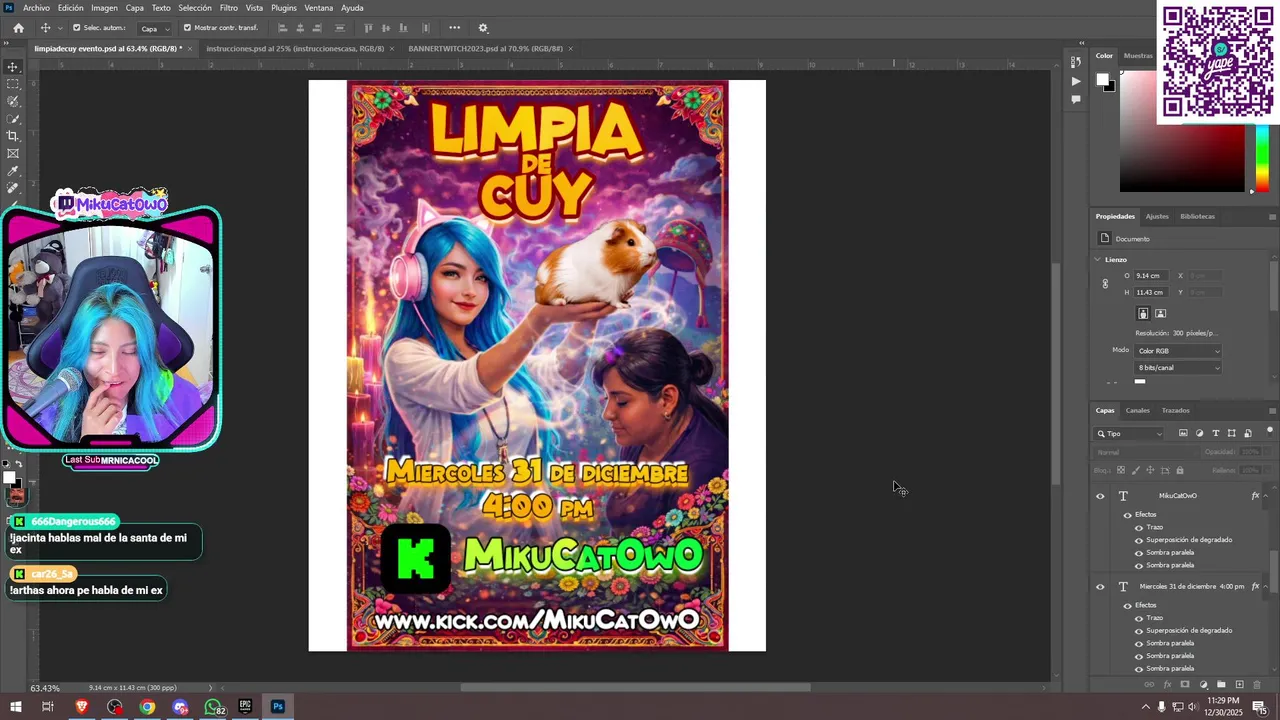Open the Comments panel icon

pyautogui.click(x=1076, y=99)
